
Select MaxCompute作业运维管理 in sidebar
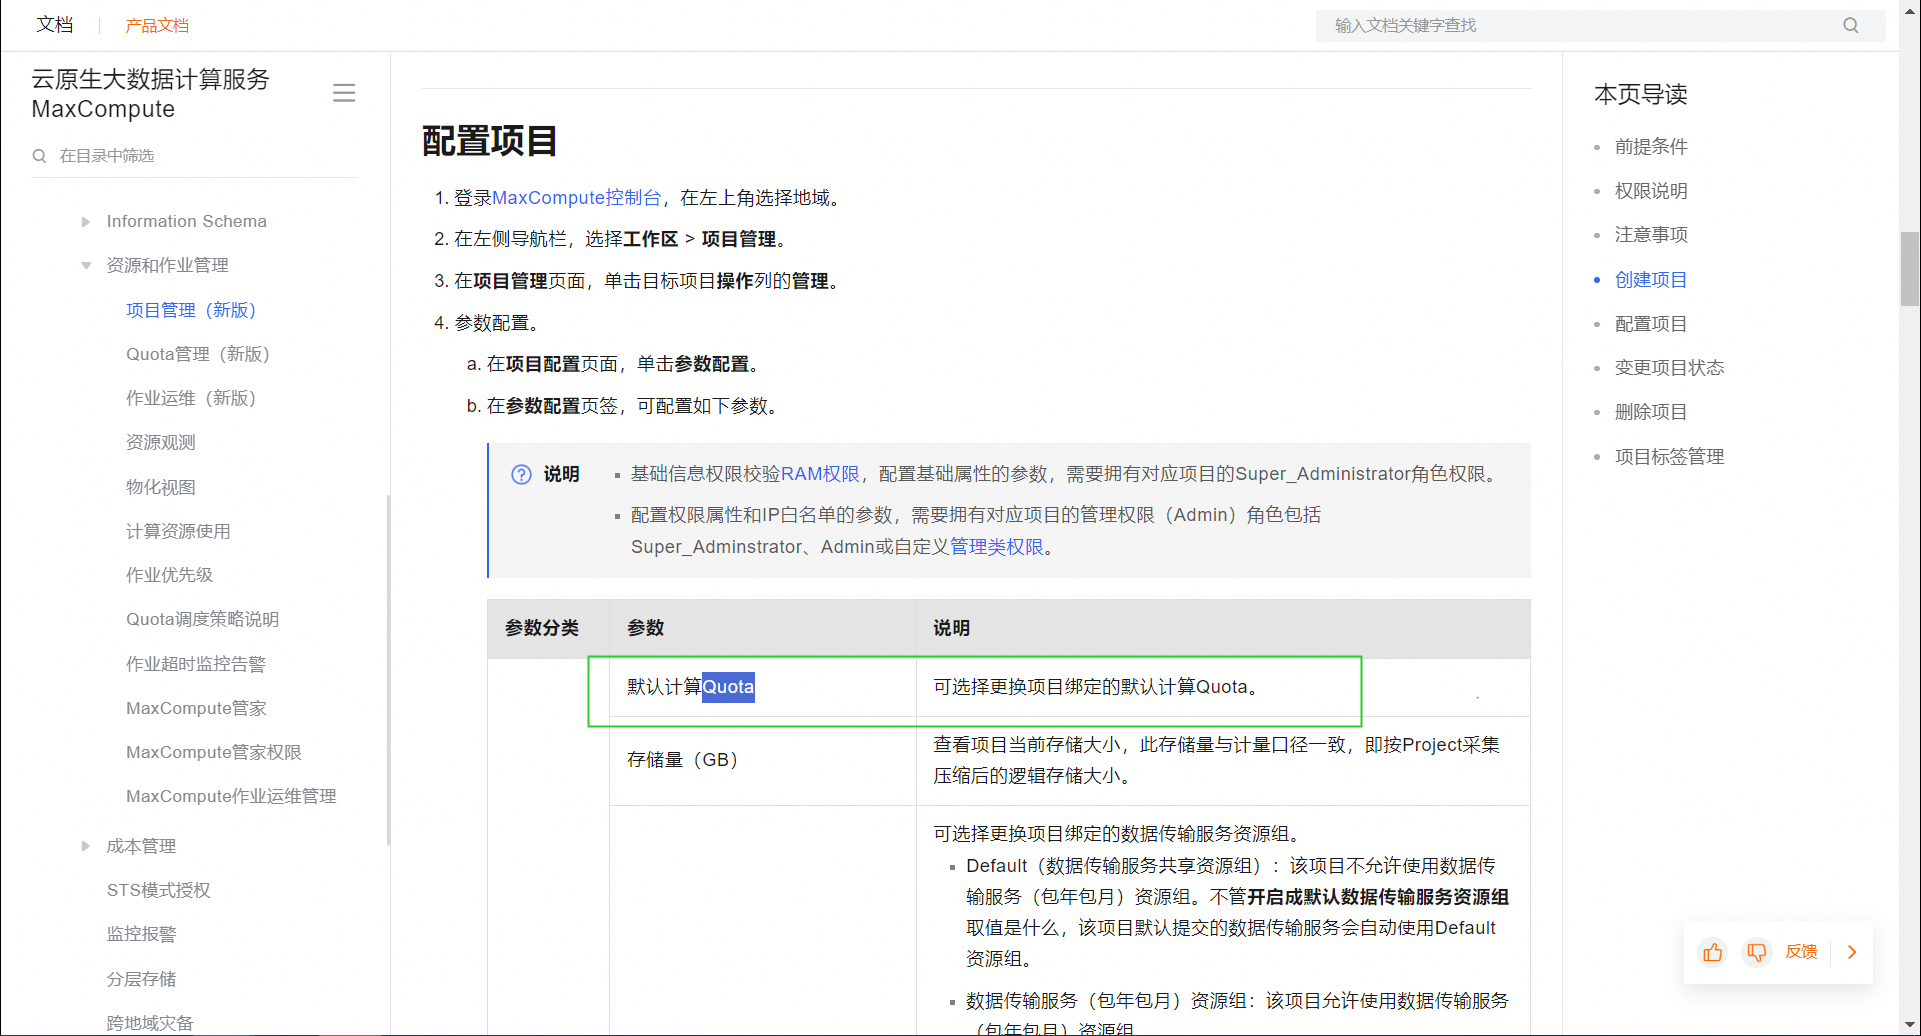(x=231, y=796)
